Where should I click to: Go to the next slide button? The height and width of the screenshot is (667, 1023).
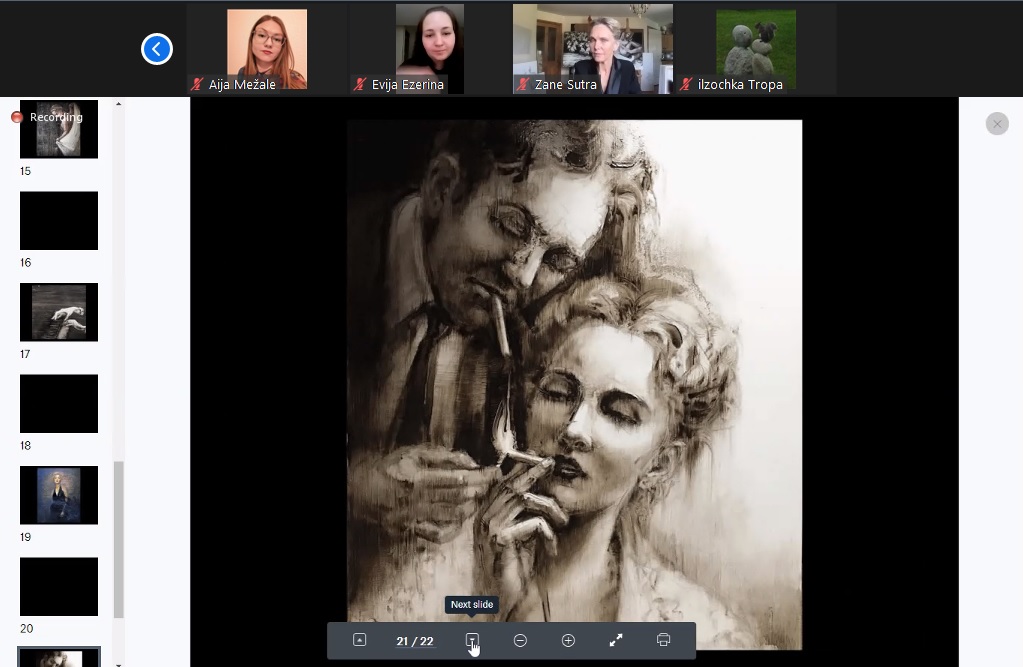click(x=472, y=640)
